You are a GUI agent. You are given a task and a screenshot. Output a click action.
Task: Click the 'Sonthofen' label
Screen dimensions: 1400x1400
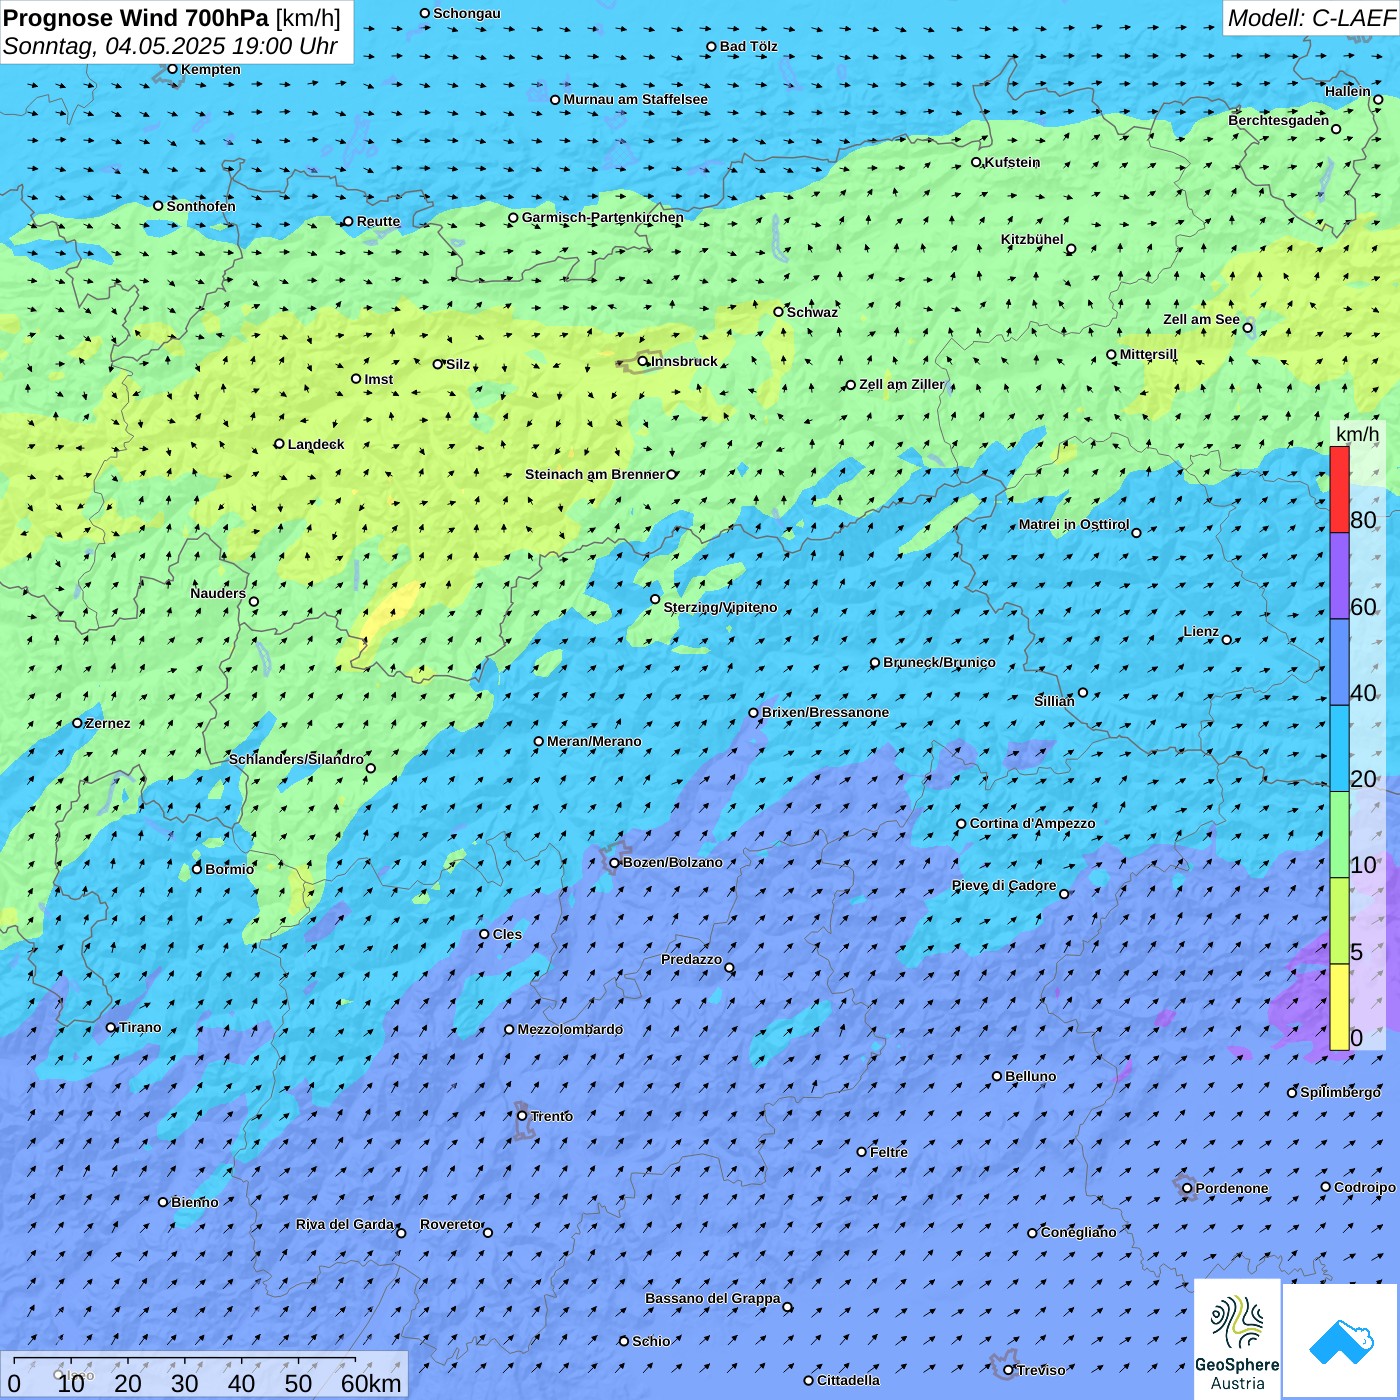201,206
